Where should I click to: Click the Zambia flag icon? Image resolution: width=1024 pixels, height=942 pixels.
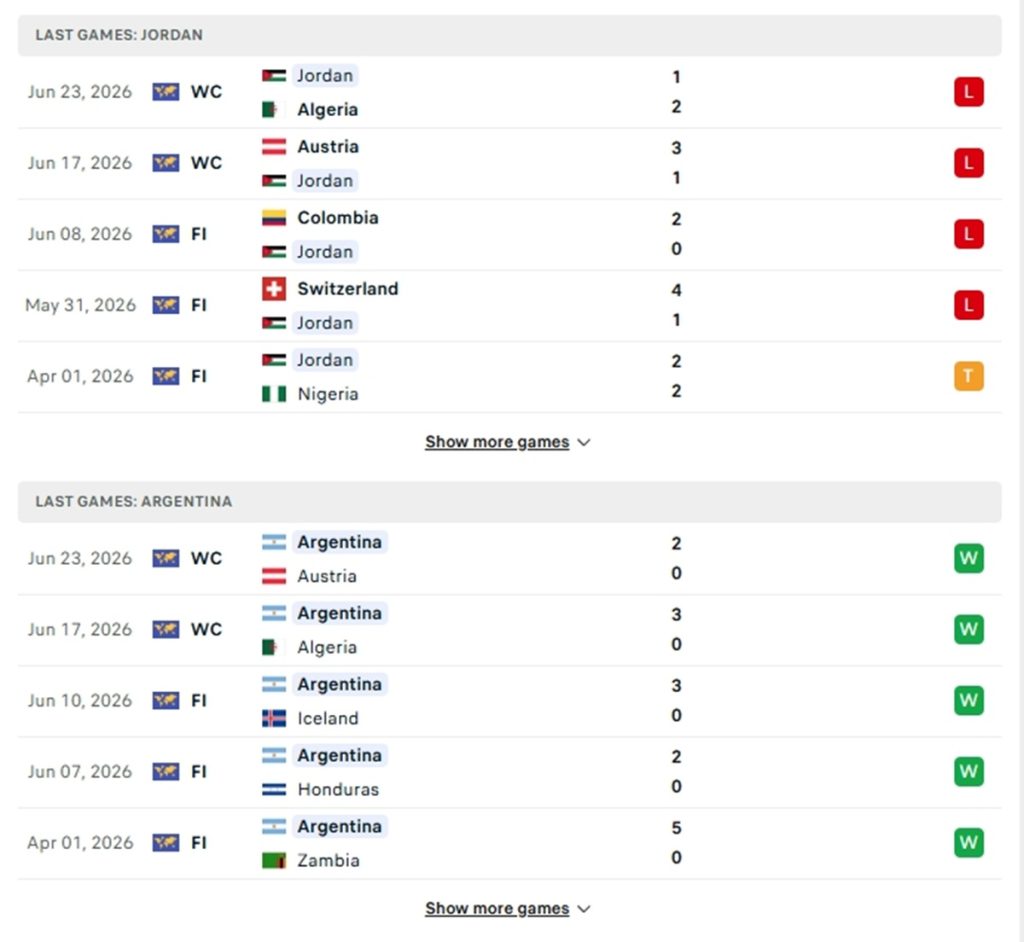click(274, 860)
